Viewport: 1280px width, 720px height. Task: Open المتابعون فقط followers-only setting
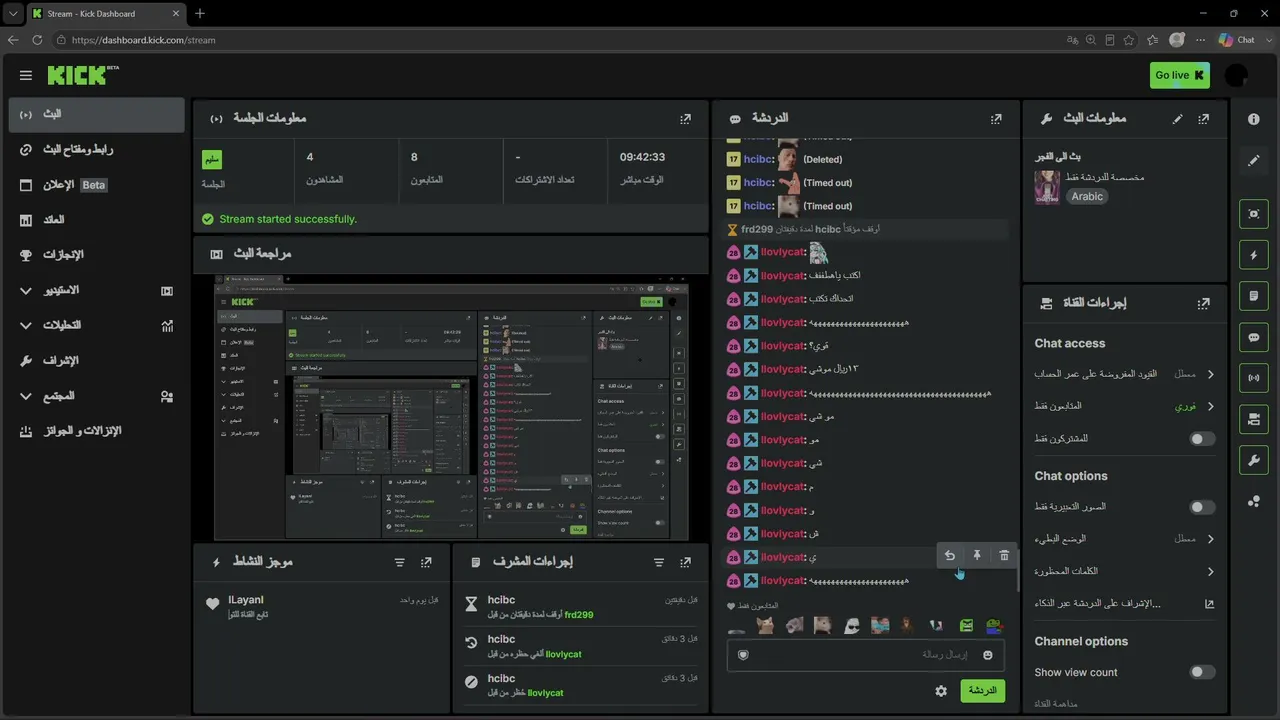coord(1125,406)
